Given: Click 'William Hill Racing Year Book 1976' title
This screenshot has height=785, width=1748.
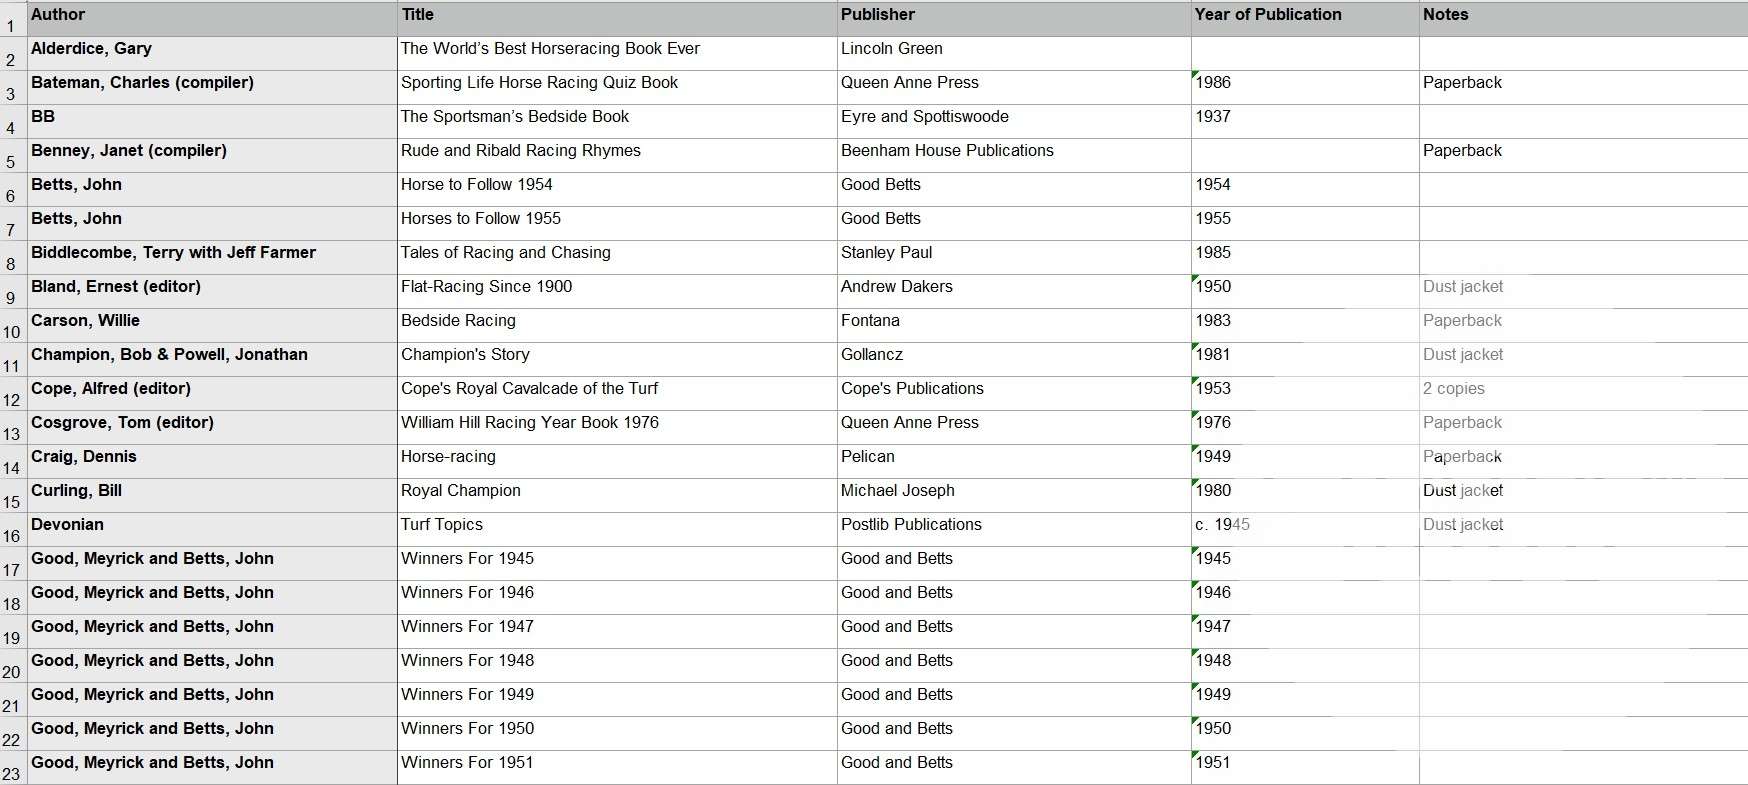Looking at the screenshot, I should click(617, 428).
